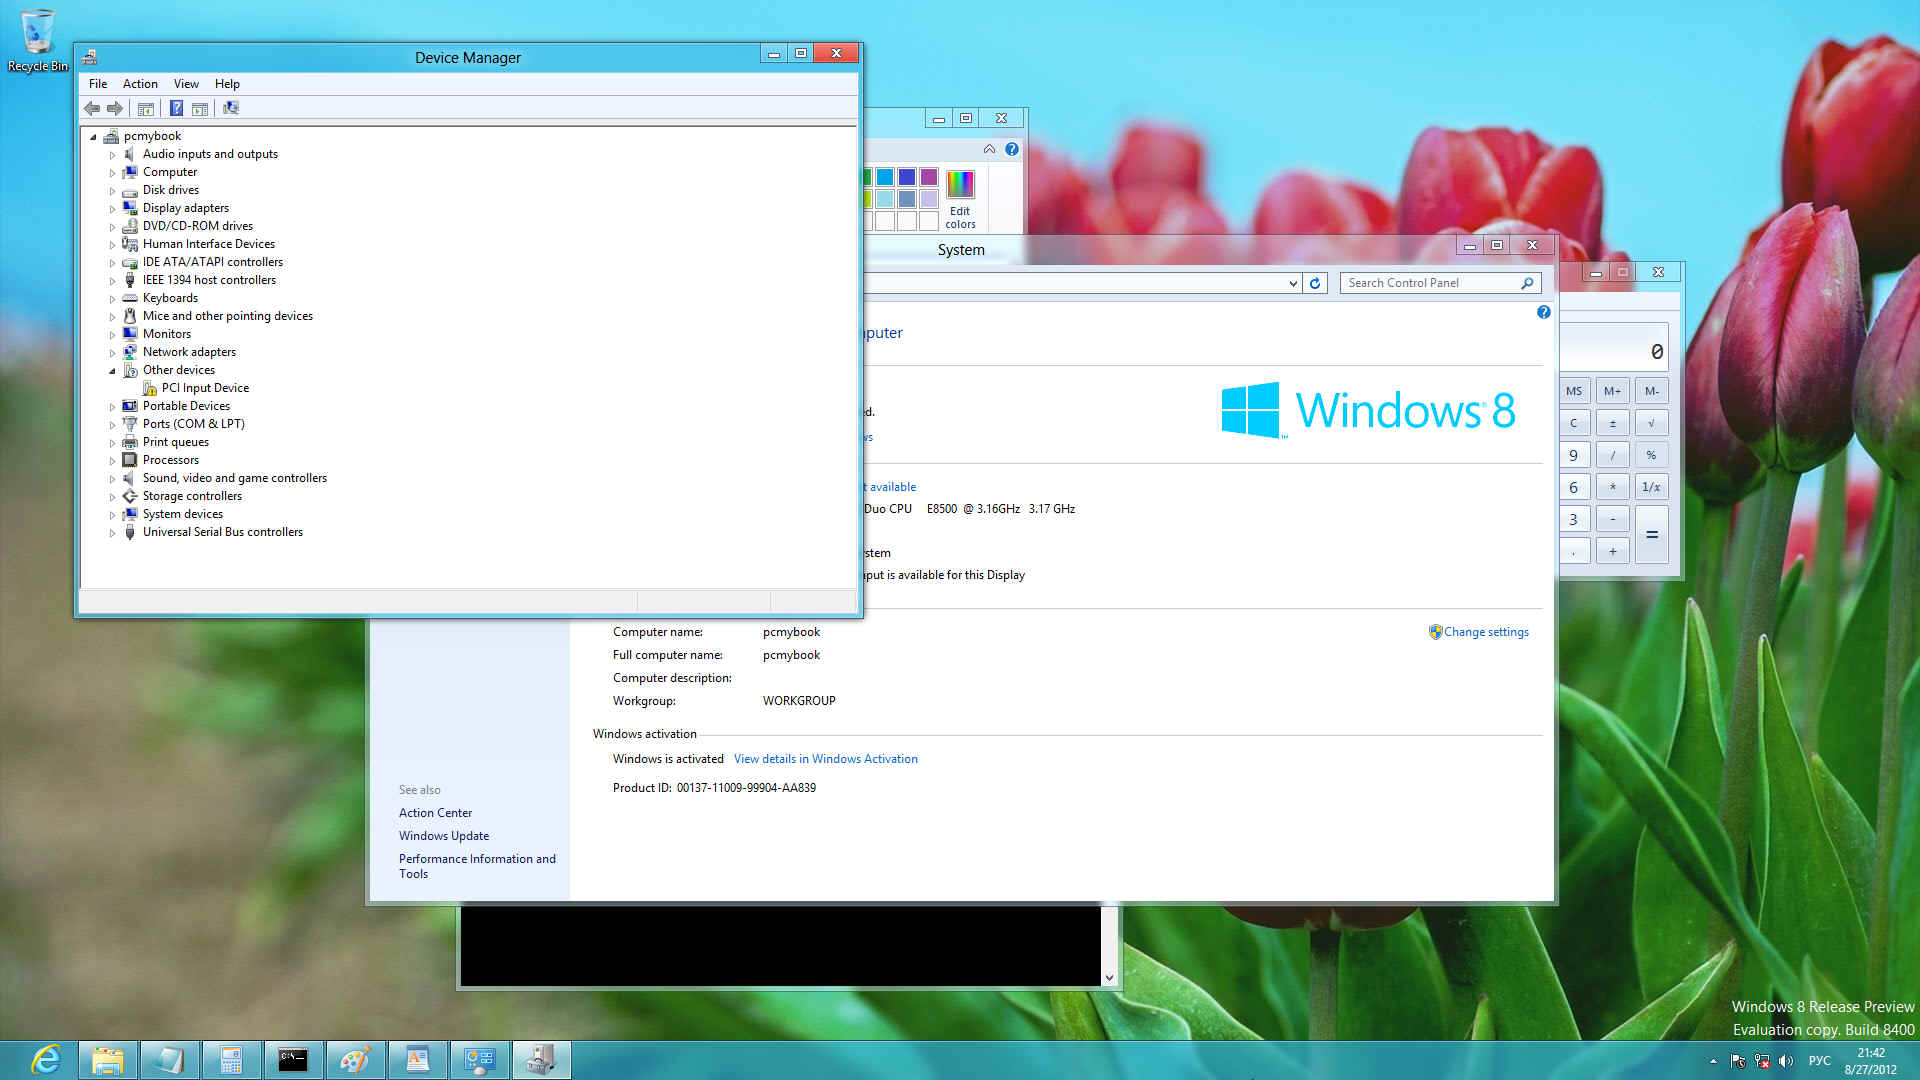Open the Action menu
The height and width of the screenshot is (1080, 1920).
[140, 84]
